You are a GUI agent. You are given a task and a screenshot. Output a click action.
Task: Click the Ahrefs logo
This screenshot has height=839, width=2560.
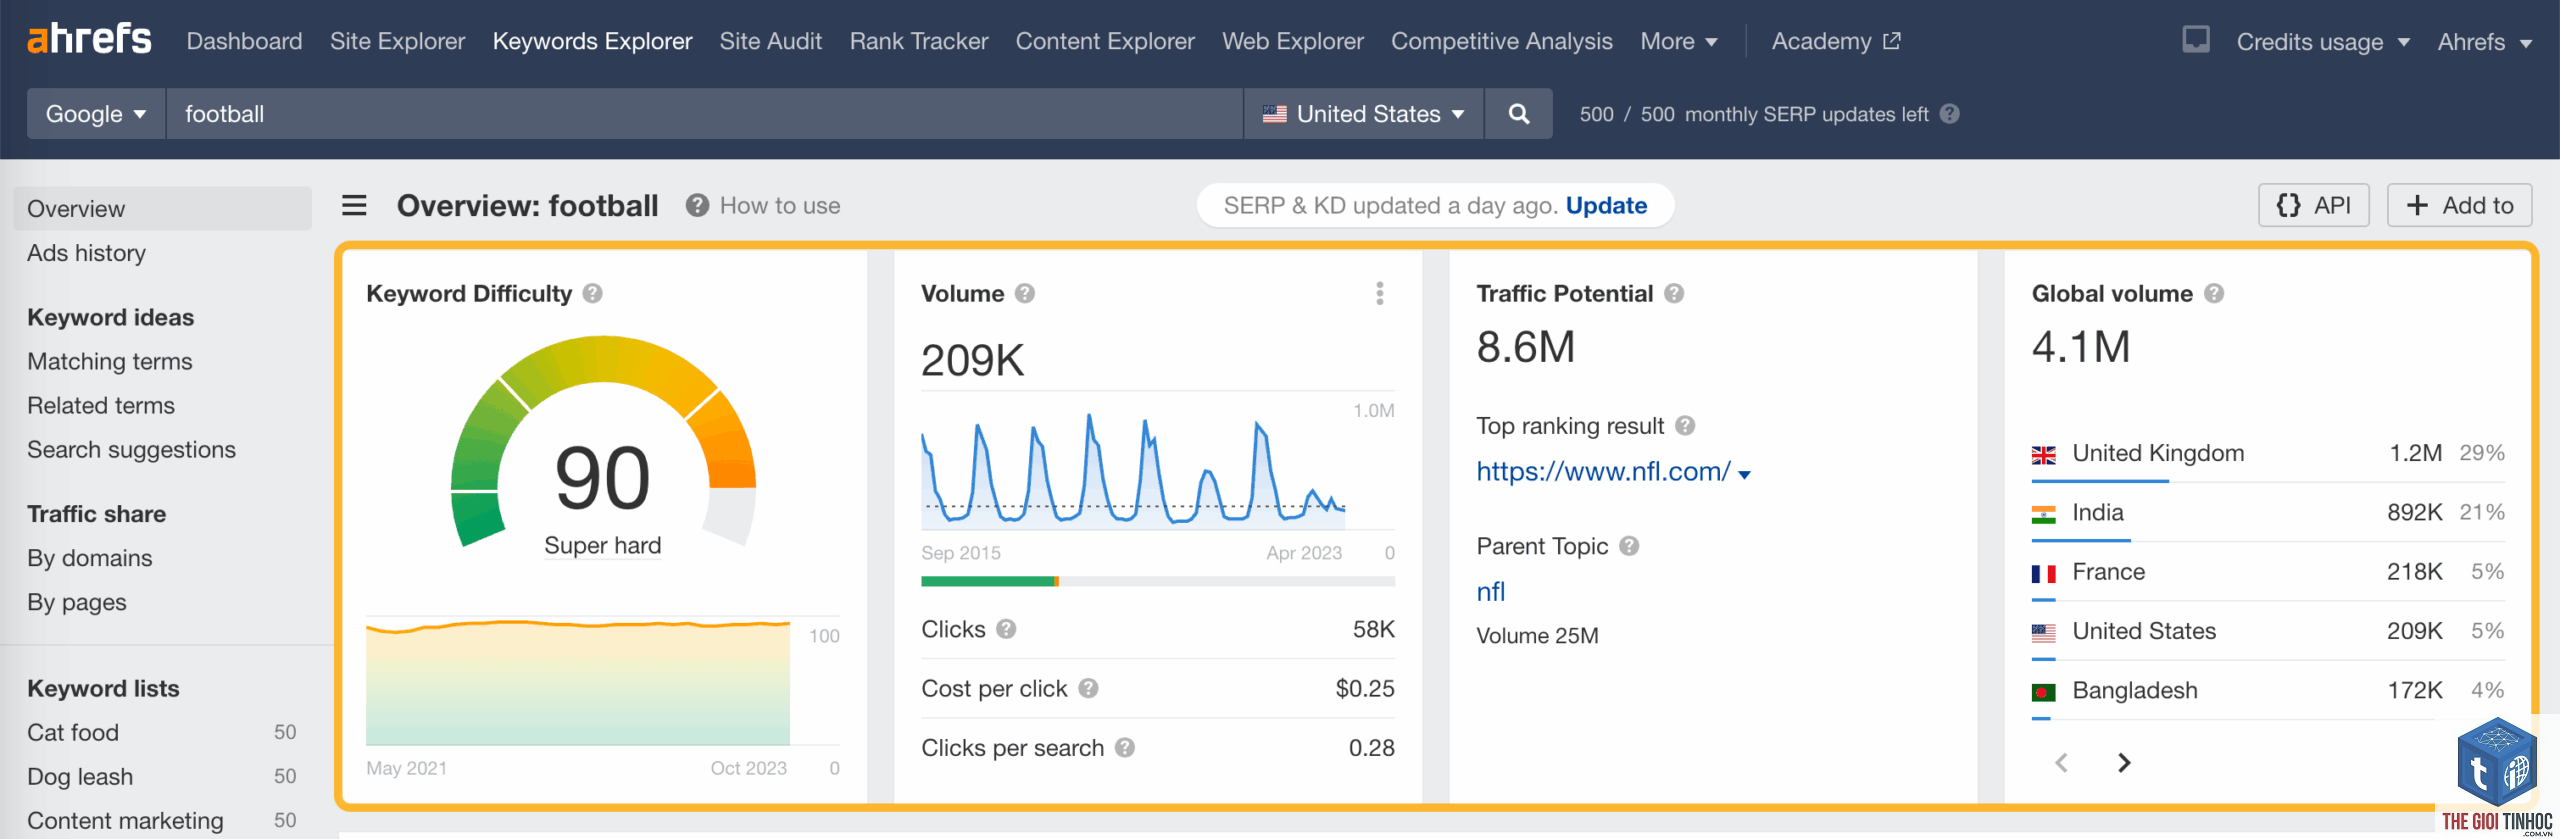tap(89, 40)
